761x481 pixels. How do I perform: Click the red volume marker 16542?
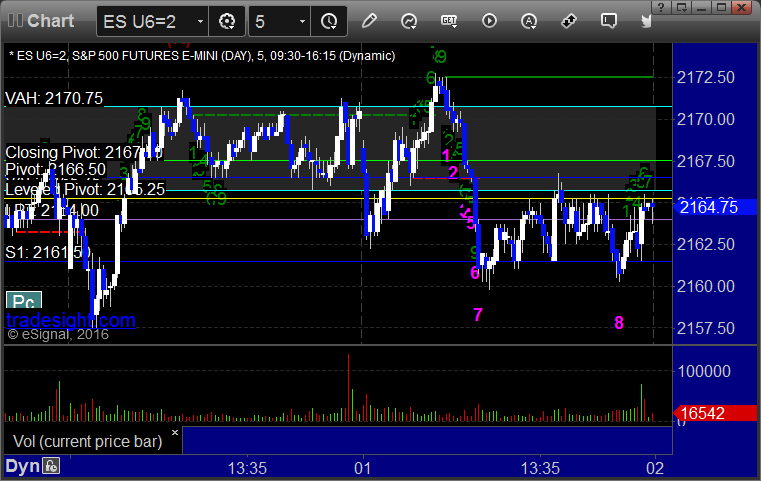(x=714, y=413)
